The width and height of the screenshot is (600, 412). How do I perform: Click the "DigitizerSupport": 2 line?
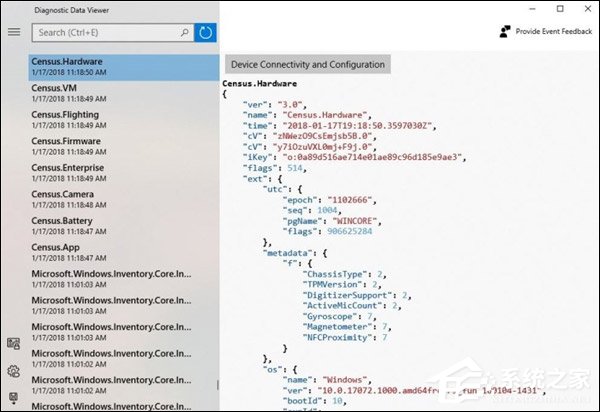click(x=357, y=295)
